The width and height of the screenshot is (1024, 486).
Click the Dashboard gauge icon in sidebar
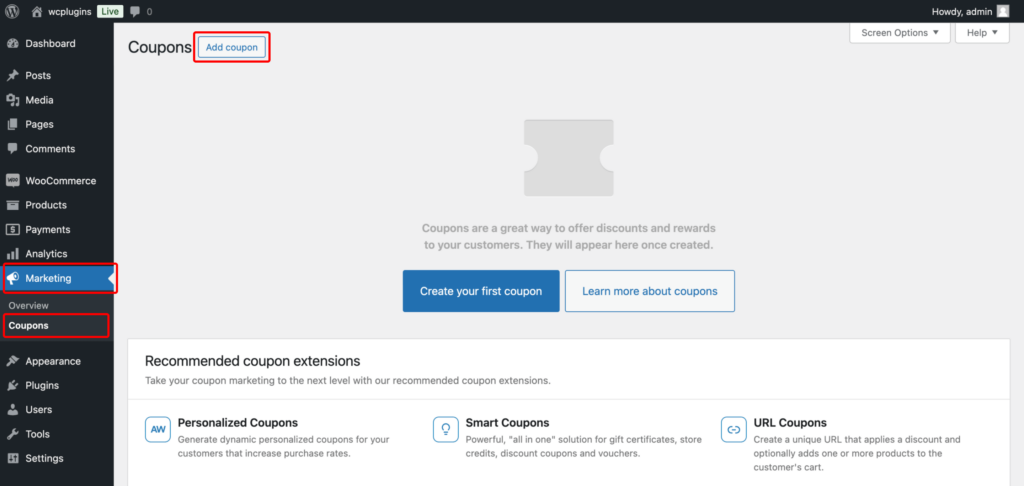[12, 44]
